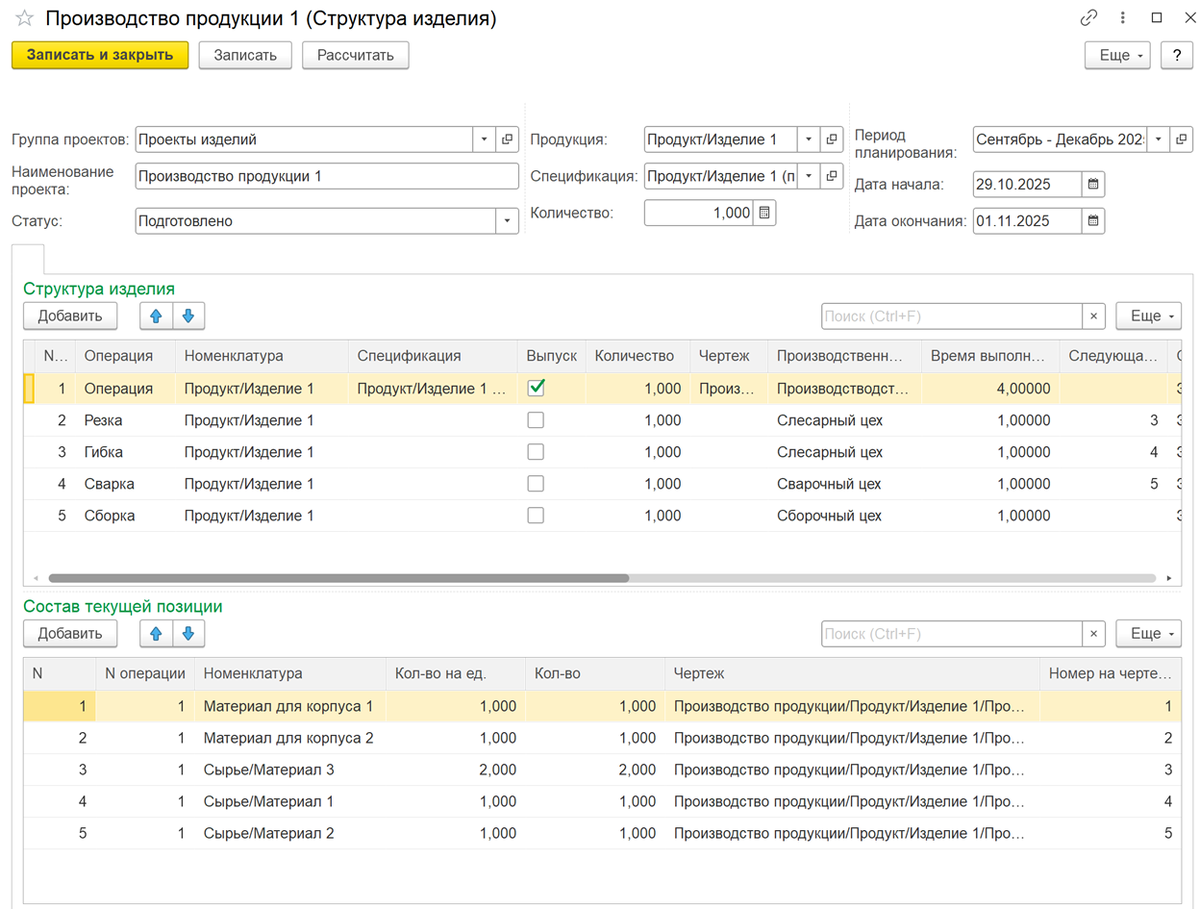Open calculator for Количество field
Viewport: 1200px width, 909px height.
click(764, 213)
